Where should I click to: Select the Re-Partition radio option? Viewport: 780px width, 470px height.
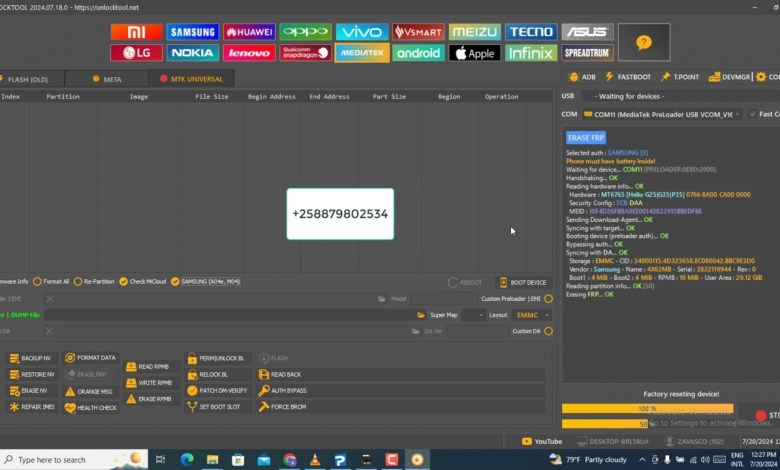(94, 282)
